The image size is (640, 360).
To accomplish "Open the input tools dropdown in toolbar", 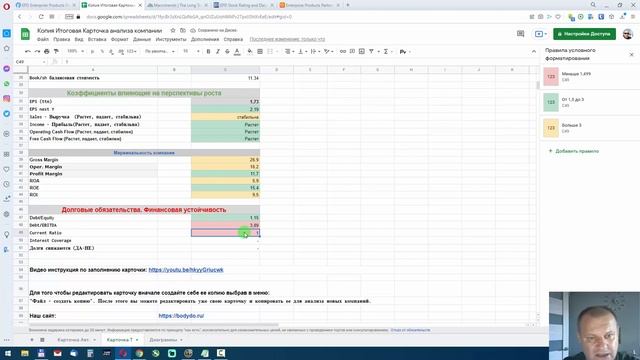I will click(x=404, y=51).
